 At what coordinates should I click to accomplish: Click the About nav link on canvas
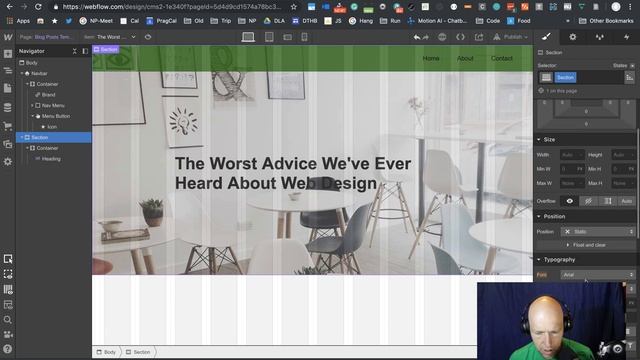click(465, 58)
